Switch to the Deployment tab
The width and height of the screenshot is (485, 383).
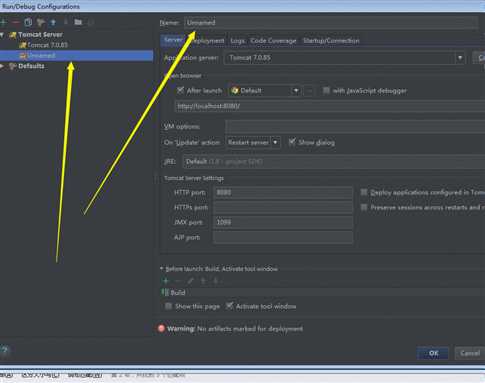(207, 41)
